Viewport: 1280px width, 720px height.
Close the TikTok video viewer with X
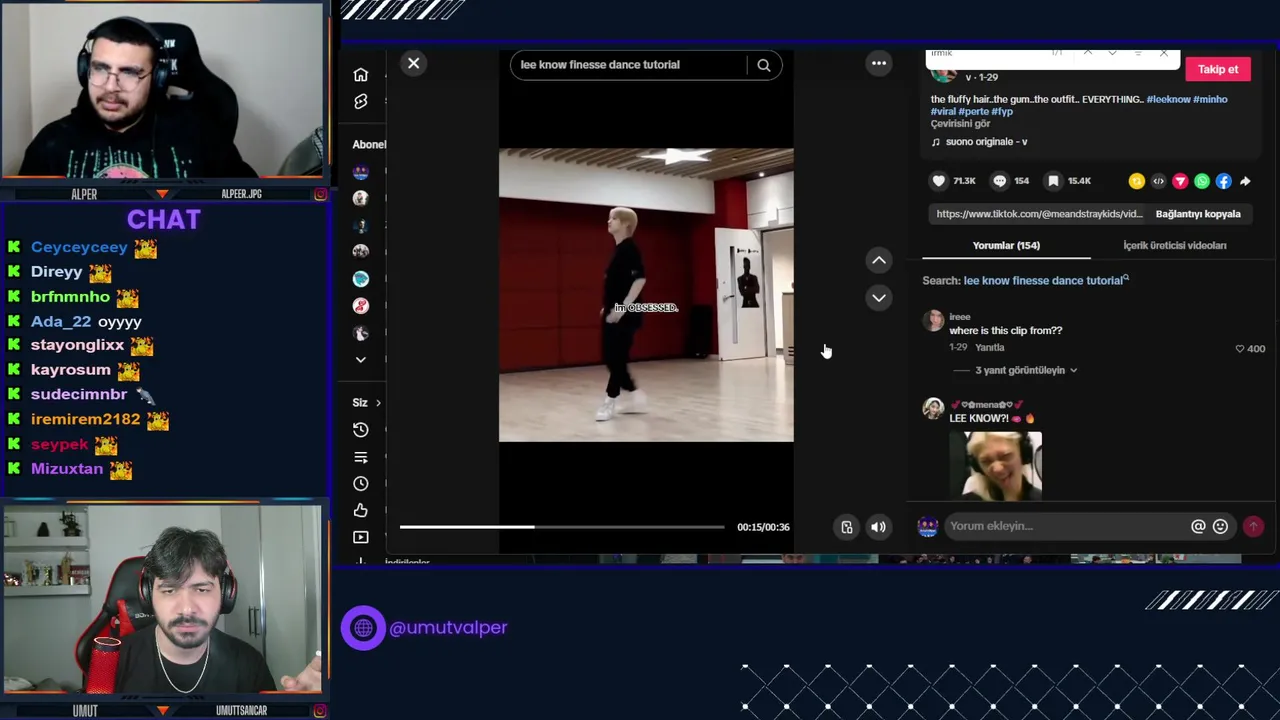(413, 63)
